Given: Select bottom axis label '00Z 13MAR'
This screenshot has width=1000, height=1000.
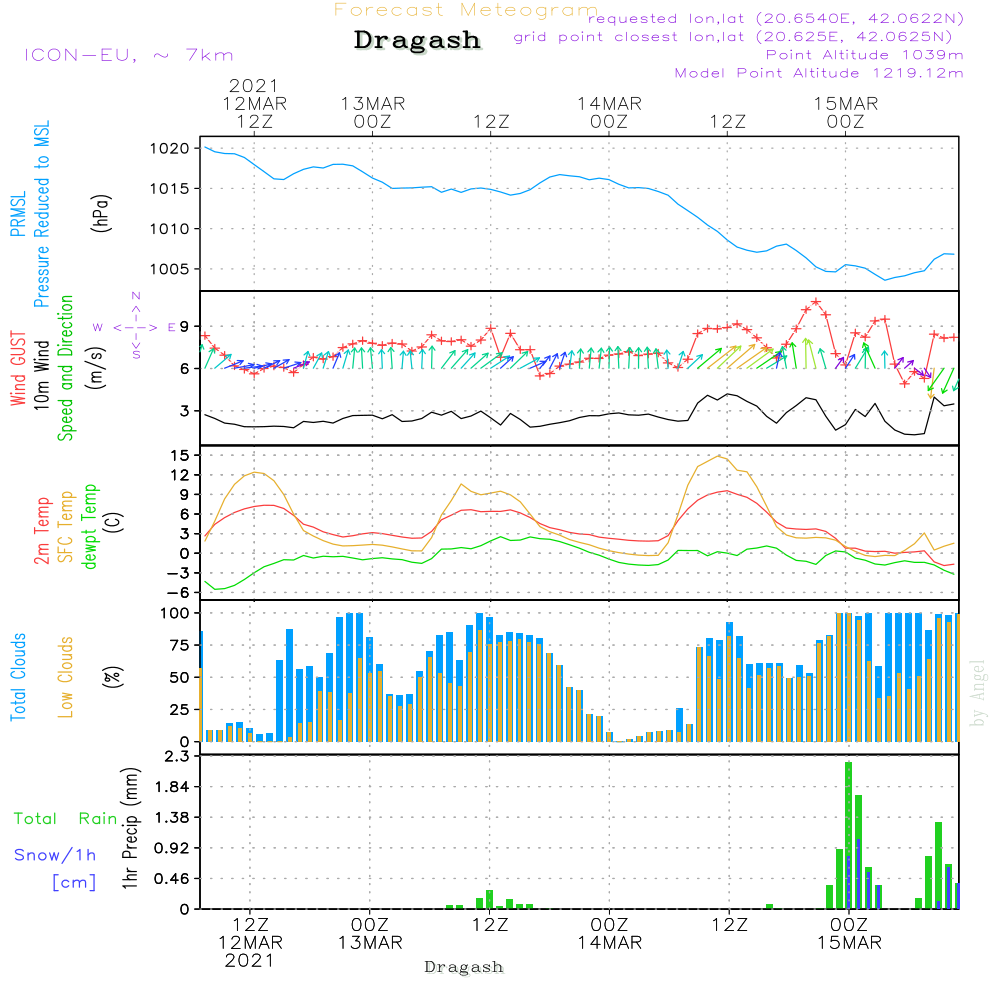Looking at the screenshot, I should coord(370,934).
